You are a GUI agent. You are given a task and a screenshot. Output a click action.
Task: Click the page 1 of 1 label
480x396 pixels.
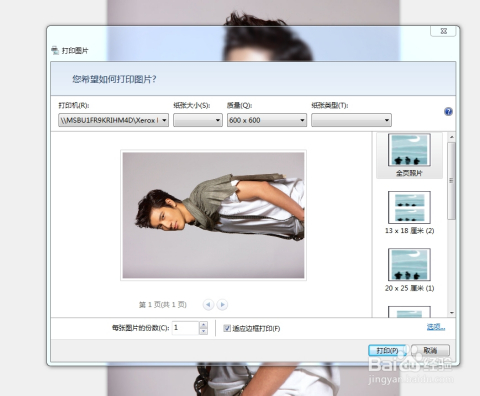pyautogui.click(x=163, y=305)
